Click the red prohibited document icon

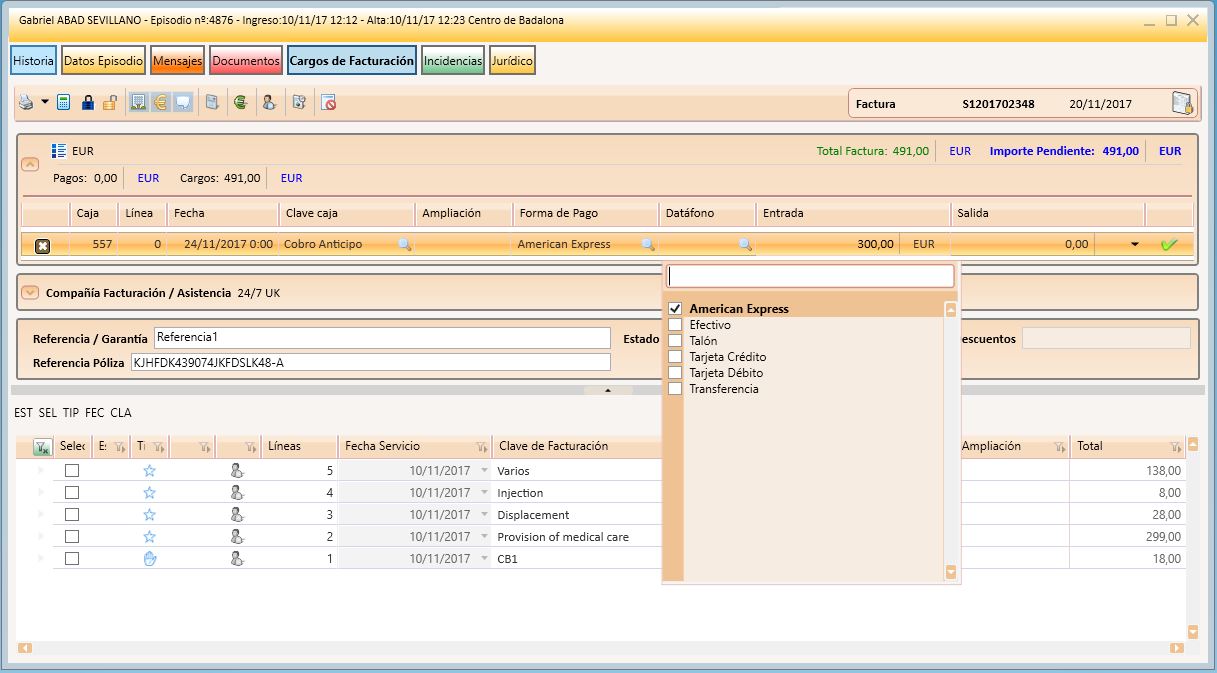(x=328, y=102)
